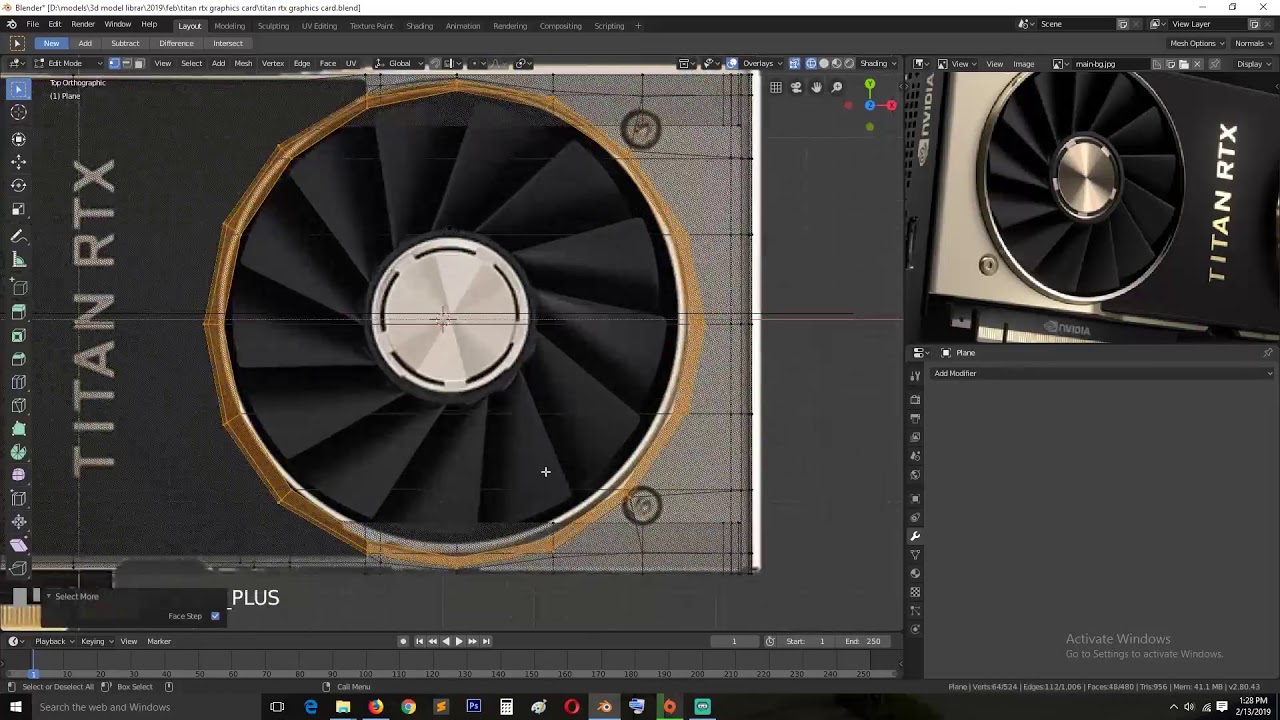The width and height of the screenshot is (1280, 720).
Task: Click the Windows Start button
Action: (x=15, y=707)
